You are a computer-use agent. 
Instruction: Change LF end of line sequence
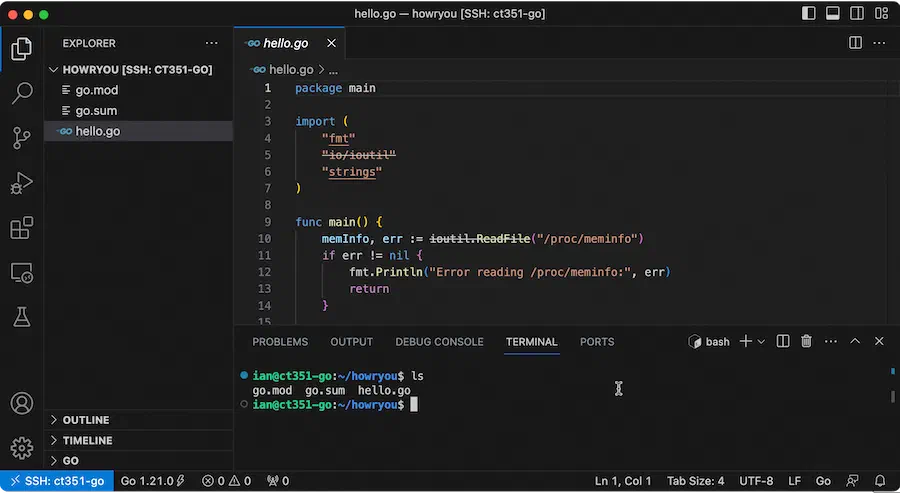click(794, 481)
